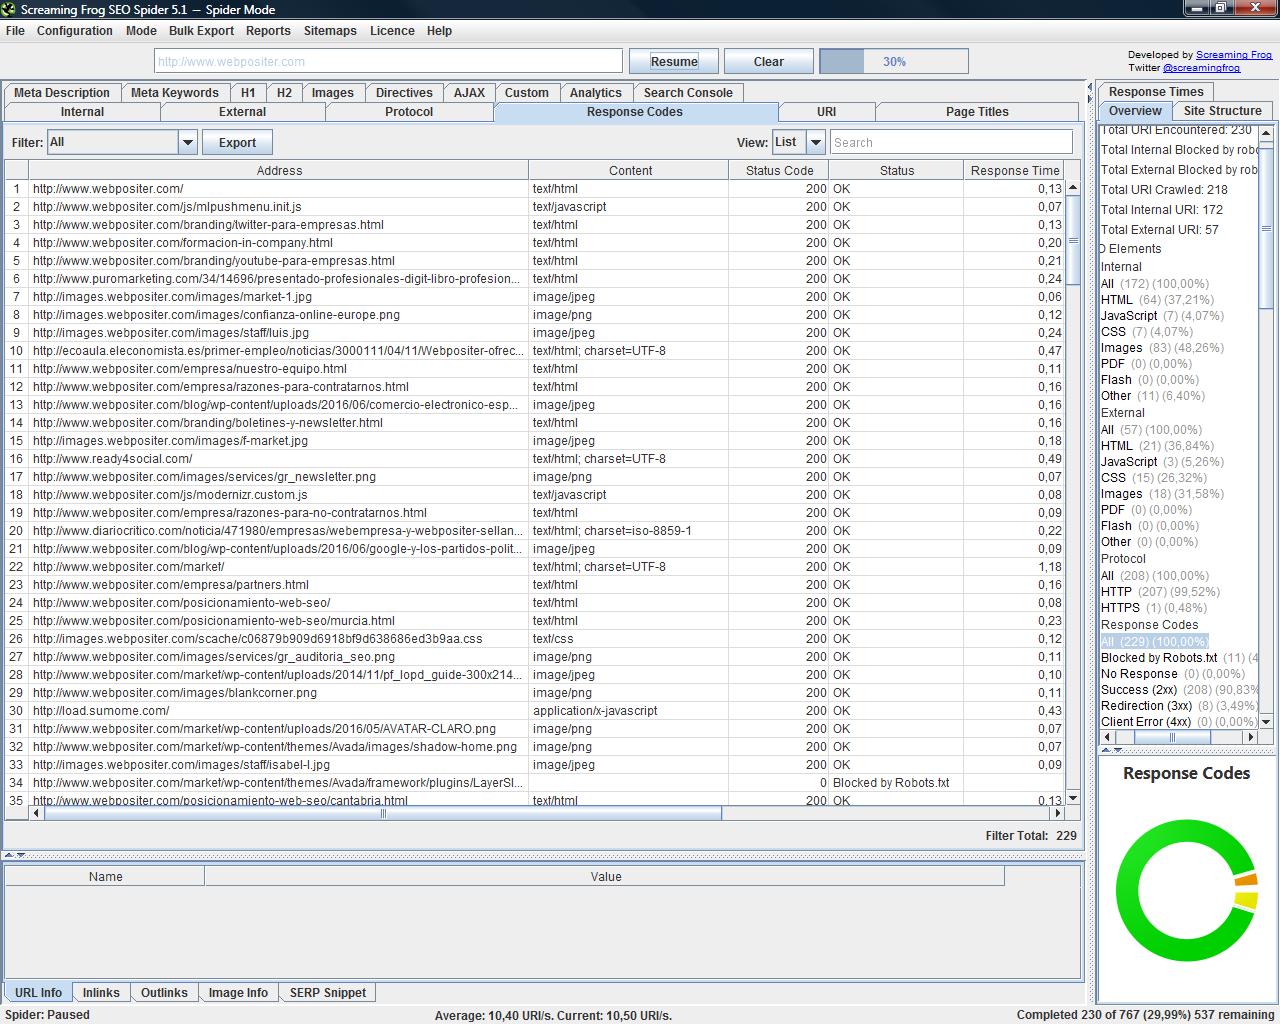The image size is (1280, 1024).
Task: Switch to the Protocol tab
Action: pyautogui.click(x=409, y=112)
